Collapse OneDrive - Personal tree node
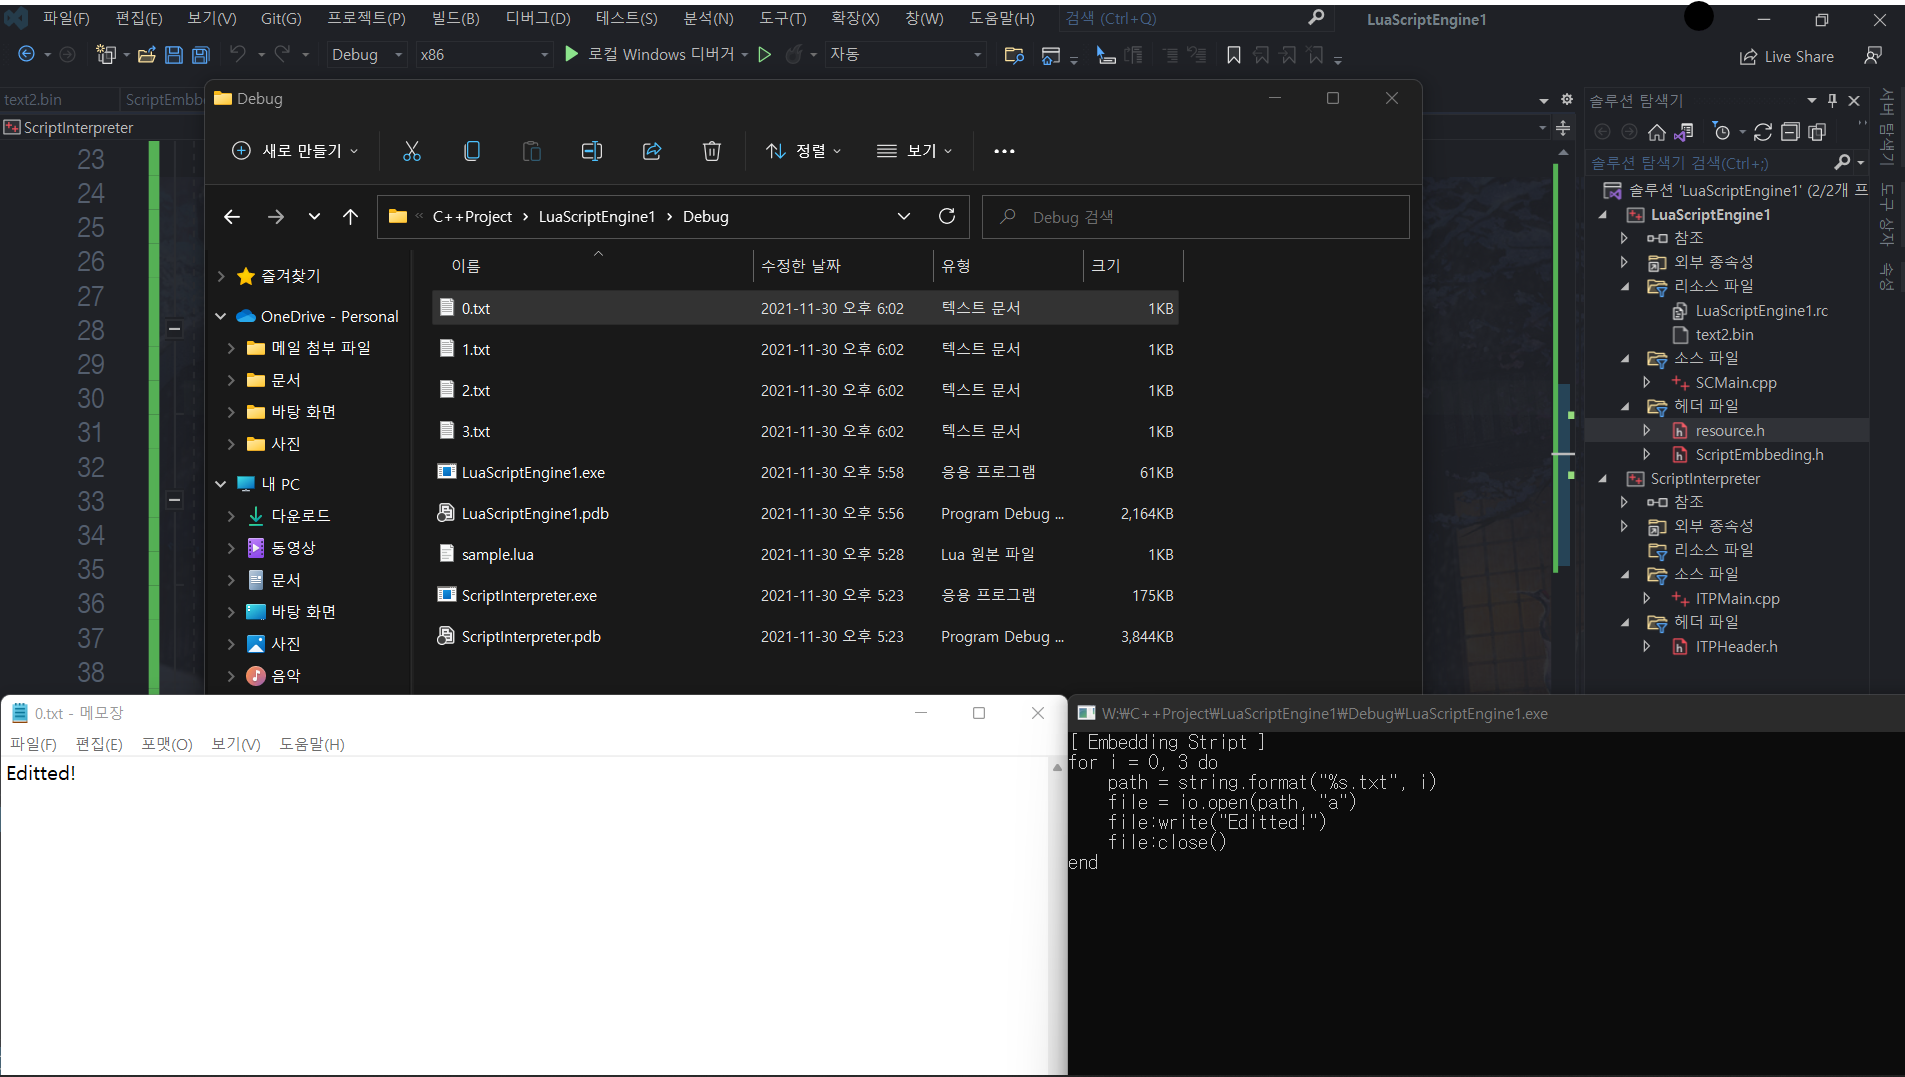 (221, 316)
